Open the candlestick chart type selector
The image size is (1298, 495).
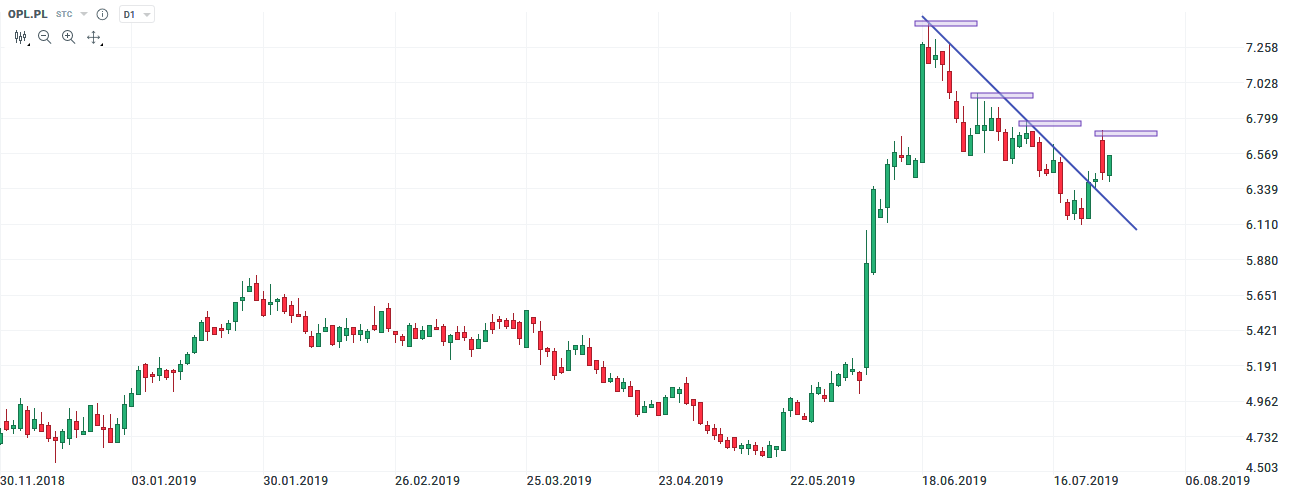(20, 37)
